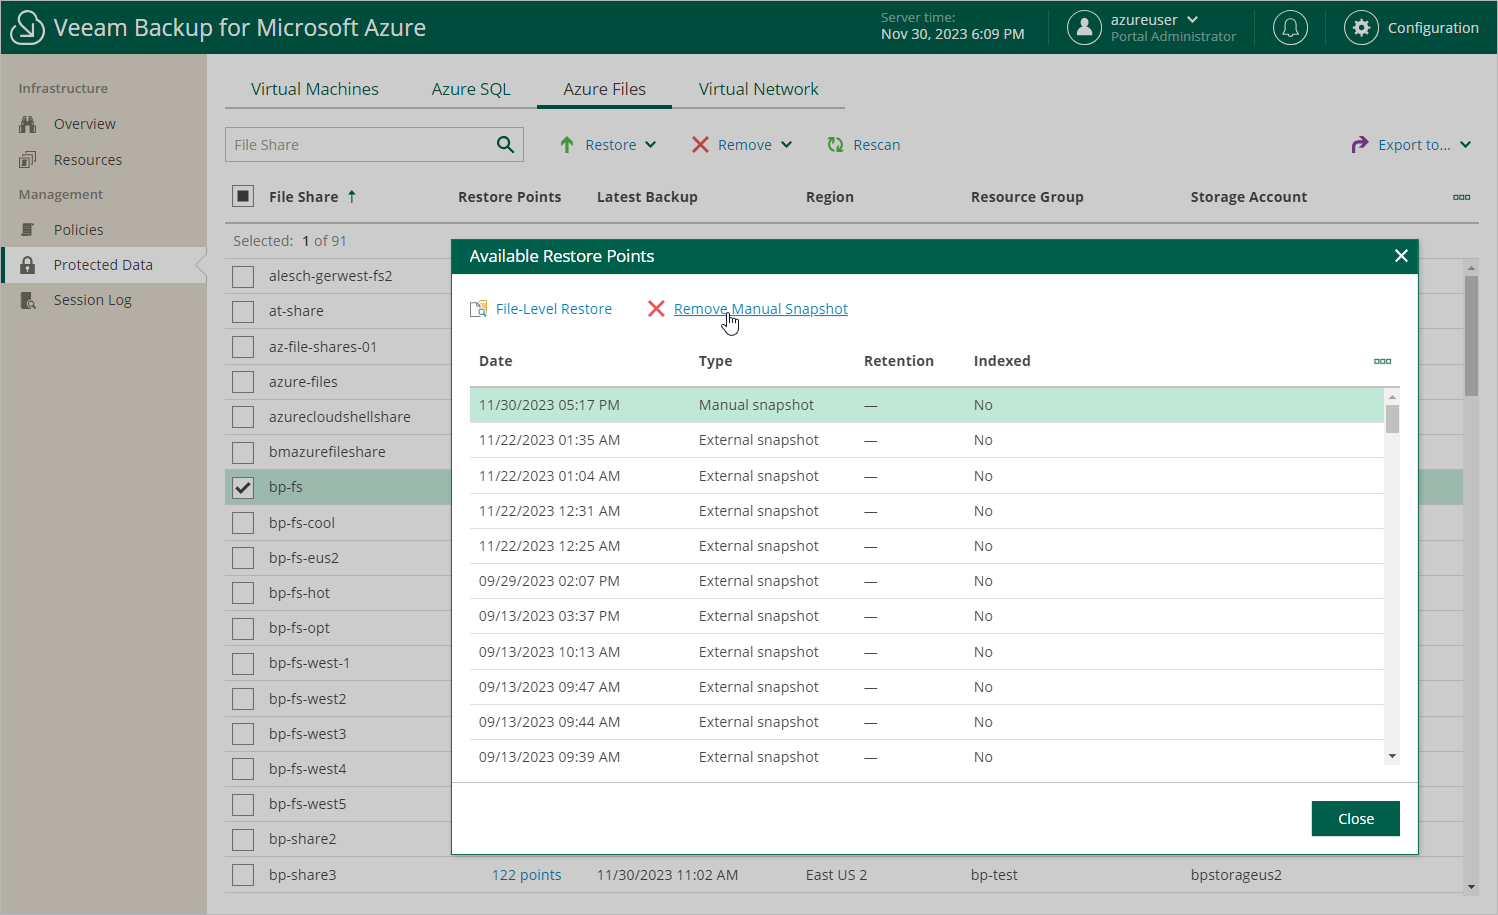Click the main table scrollbar thumb
Viewport: 1498px width, 915px height.
[1471, 336]
